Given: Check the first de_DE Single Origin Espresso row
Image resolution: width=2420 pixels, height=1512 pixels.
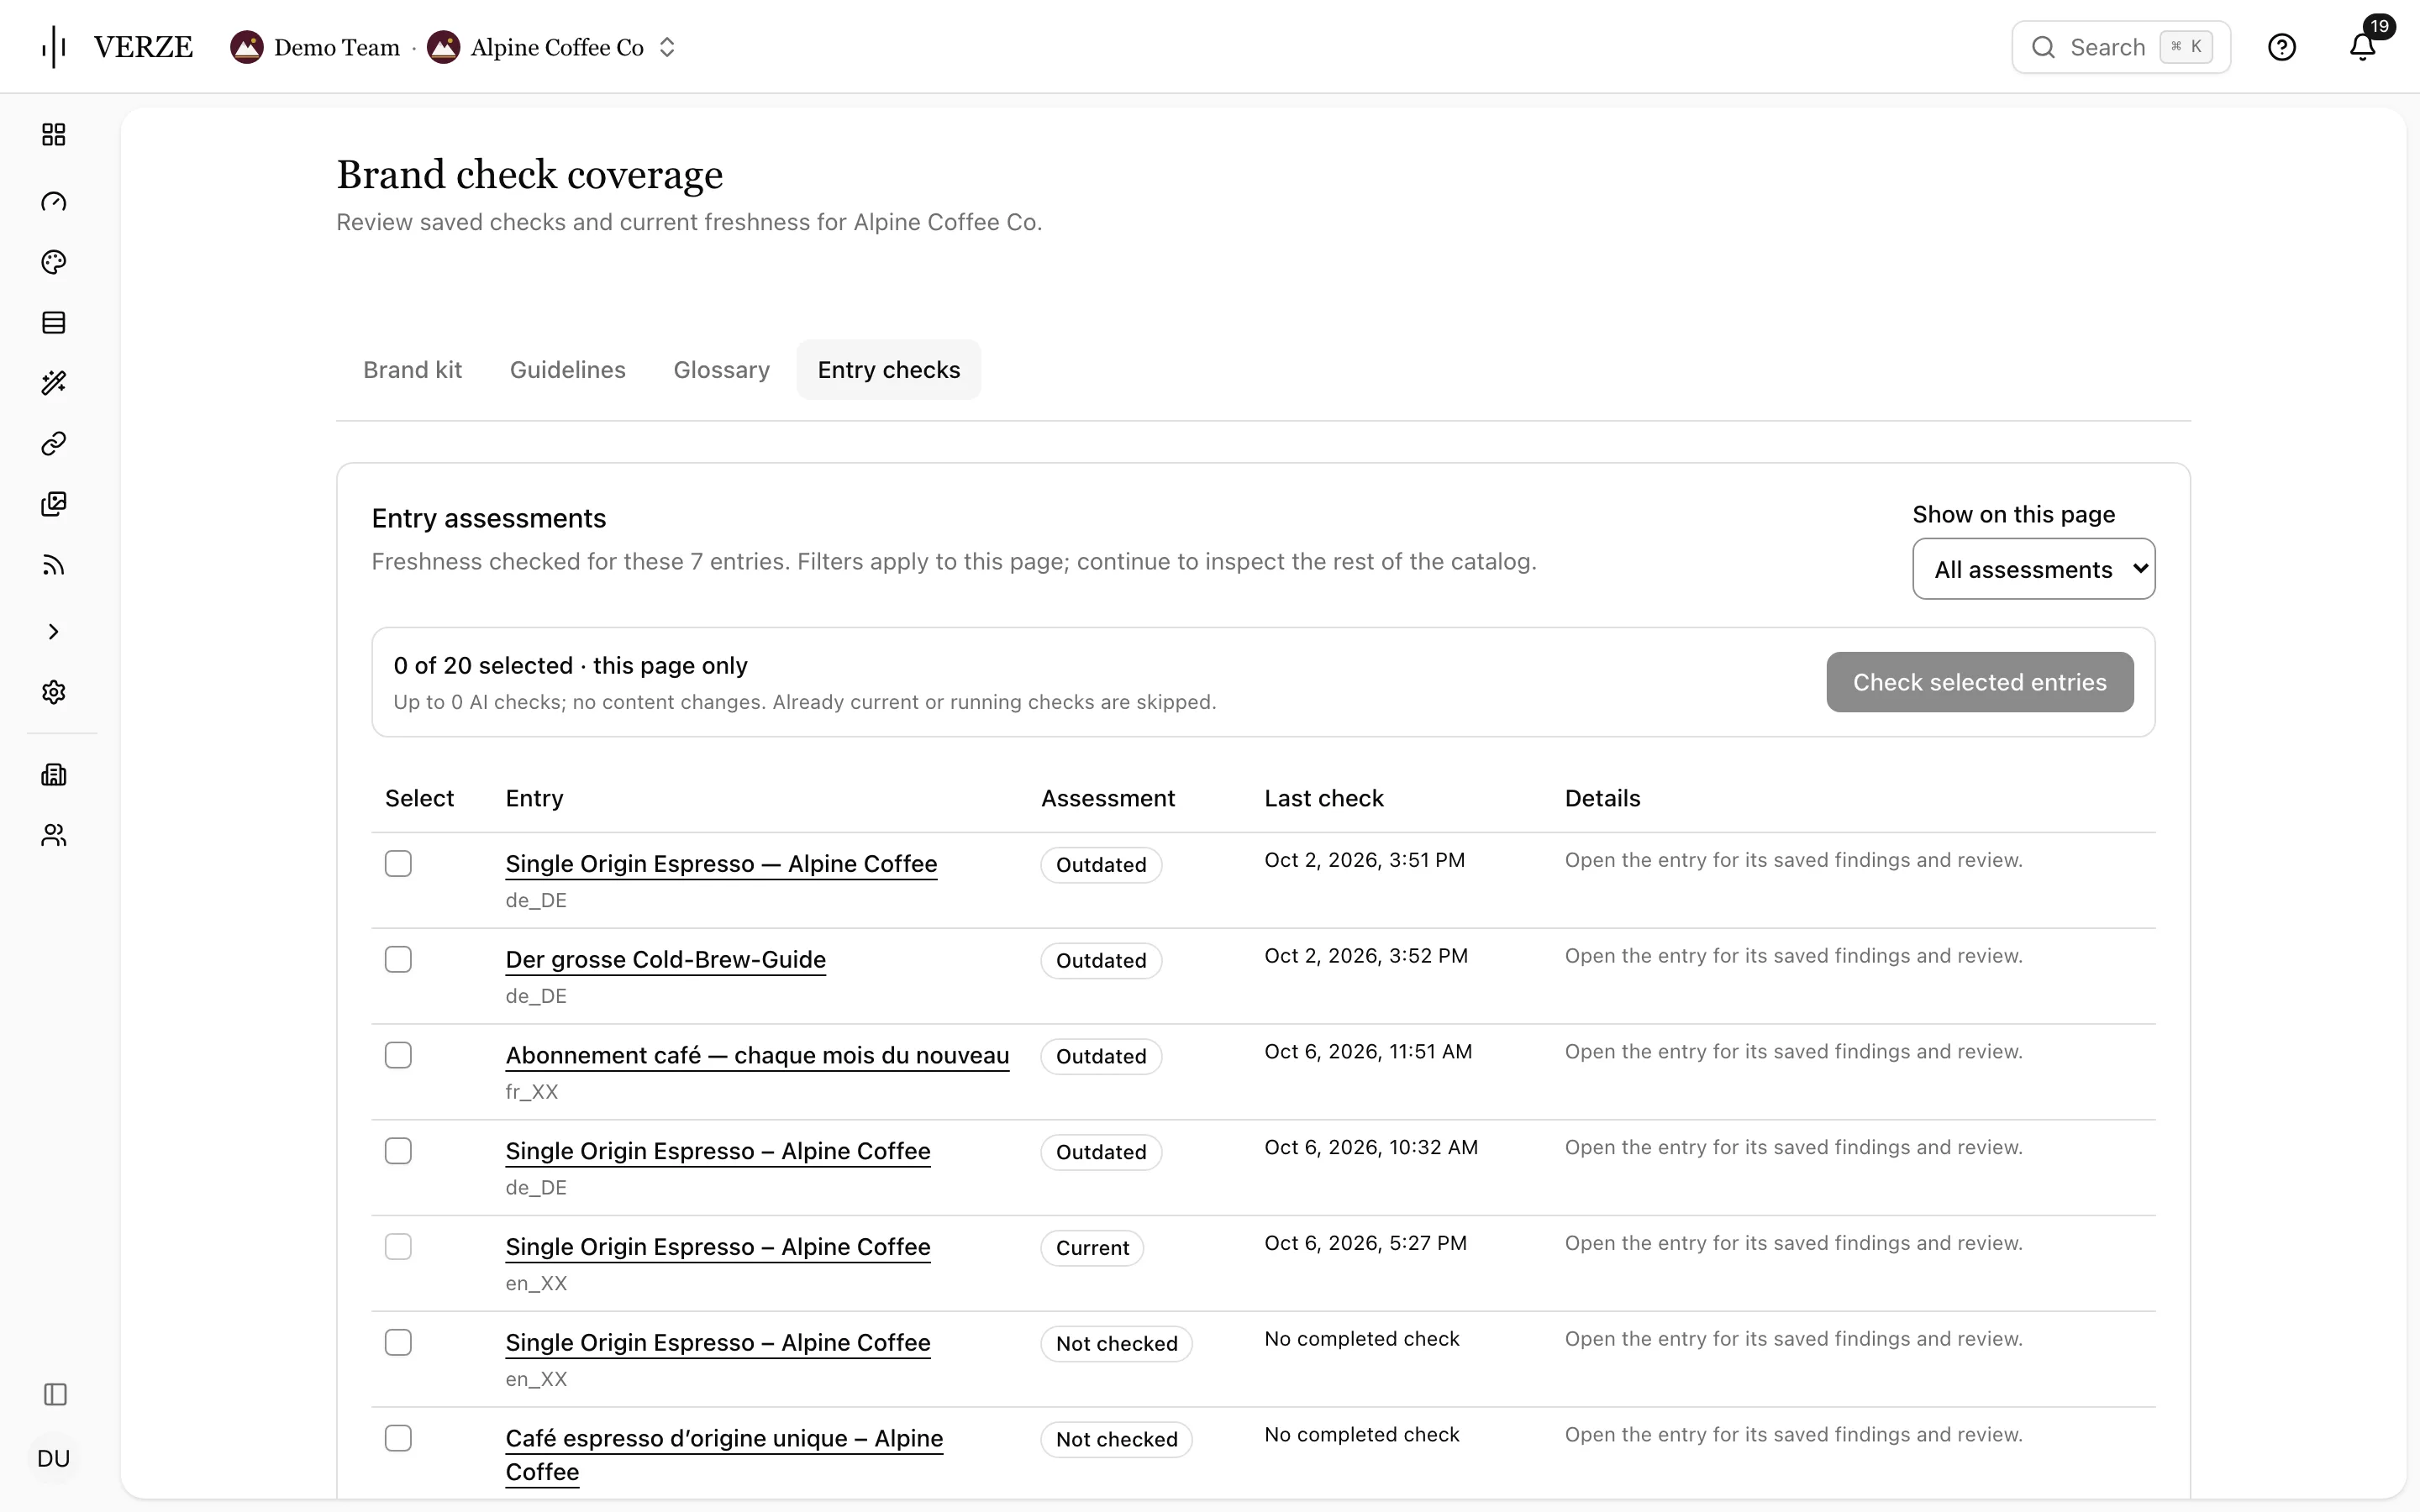Looking at the screenshot, I should pyautogui.click(x=398, y=864).
